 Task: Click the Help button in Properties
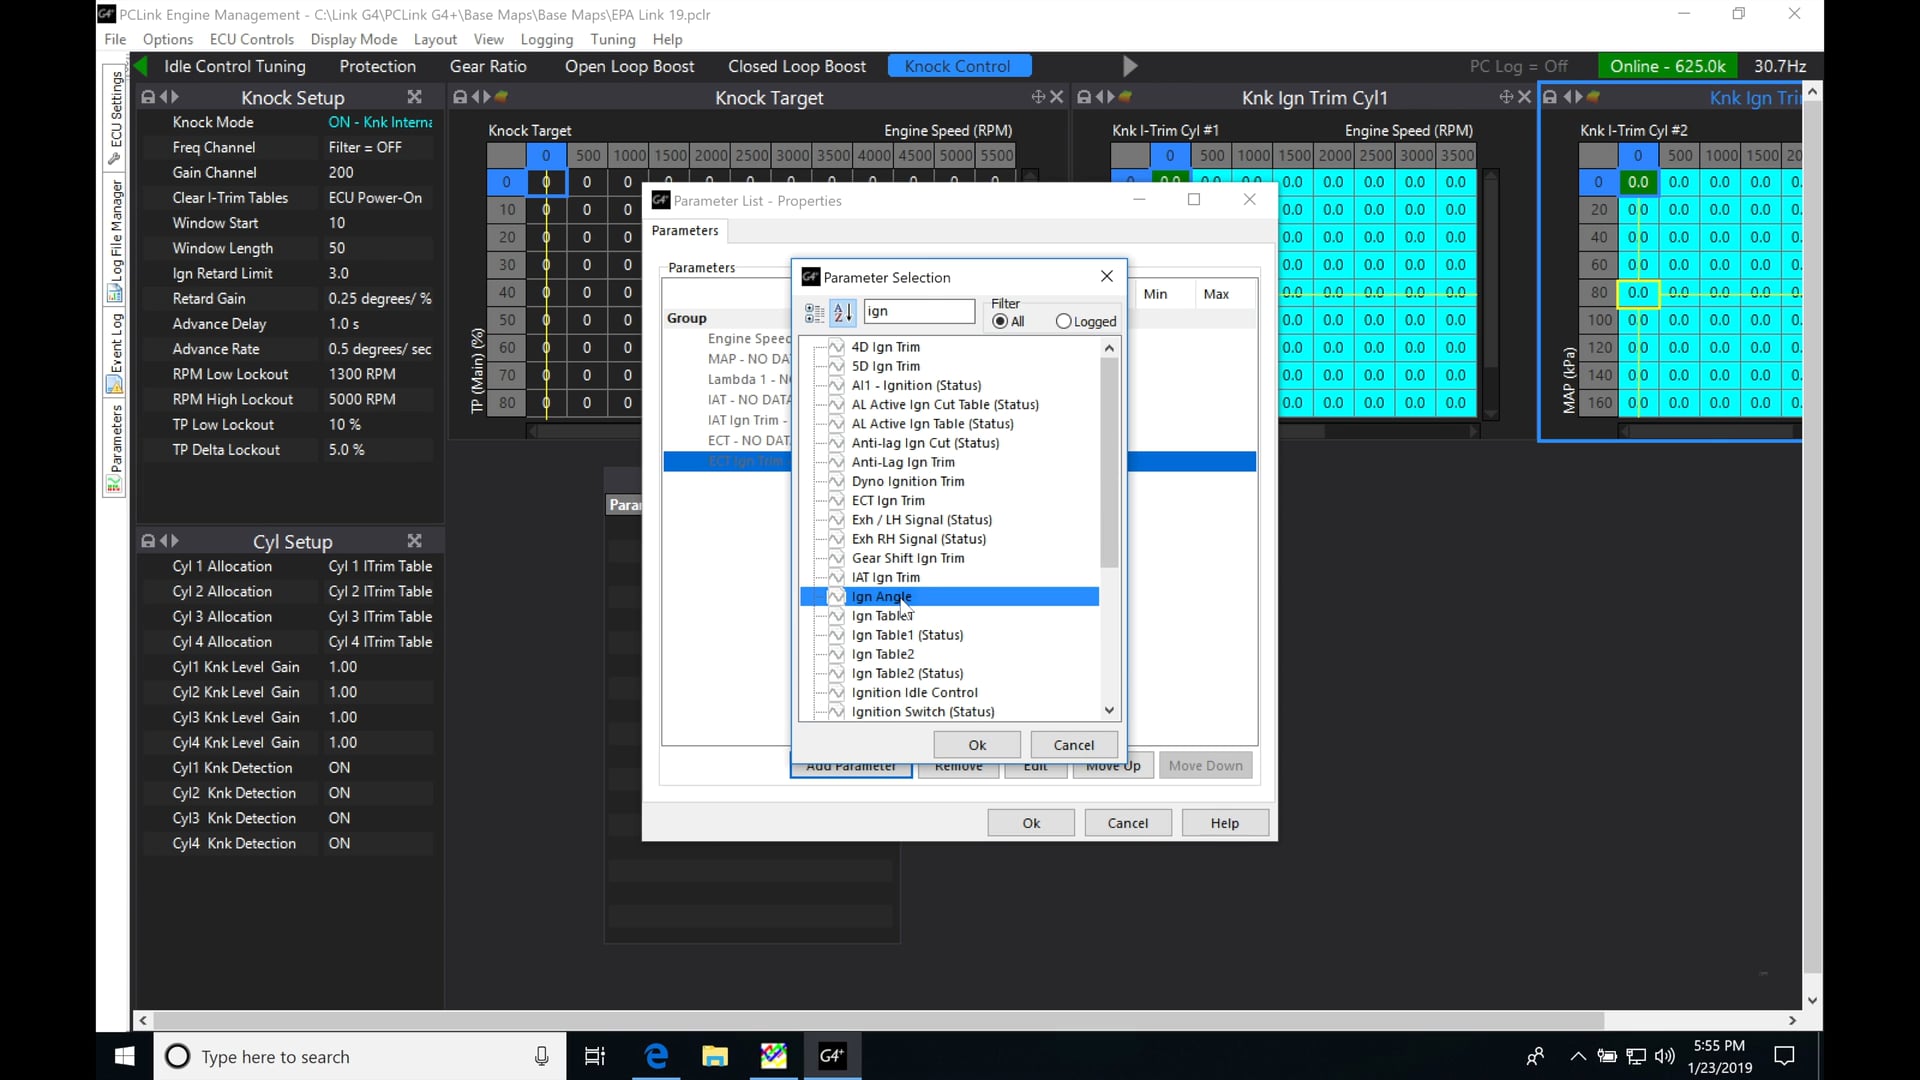[1224, 823]
